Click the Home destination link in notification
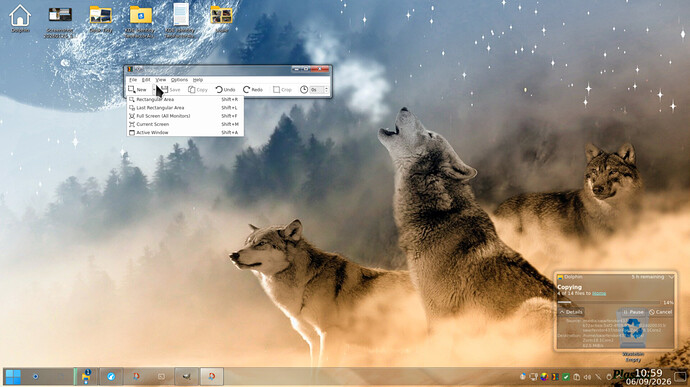The width and height of the screenshot is (690, 387). (599, 293)
